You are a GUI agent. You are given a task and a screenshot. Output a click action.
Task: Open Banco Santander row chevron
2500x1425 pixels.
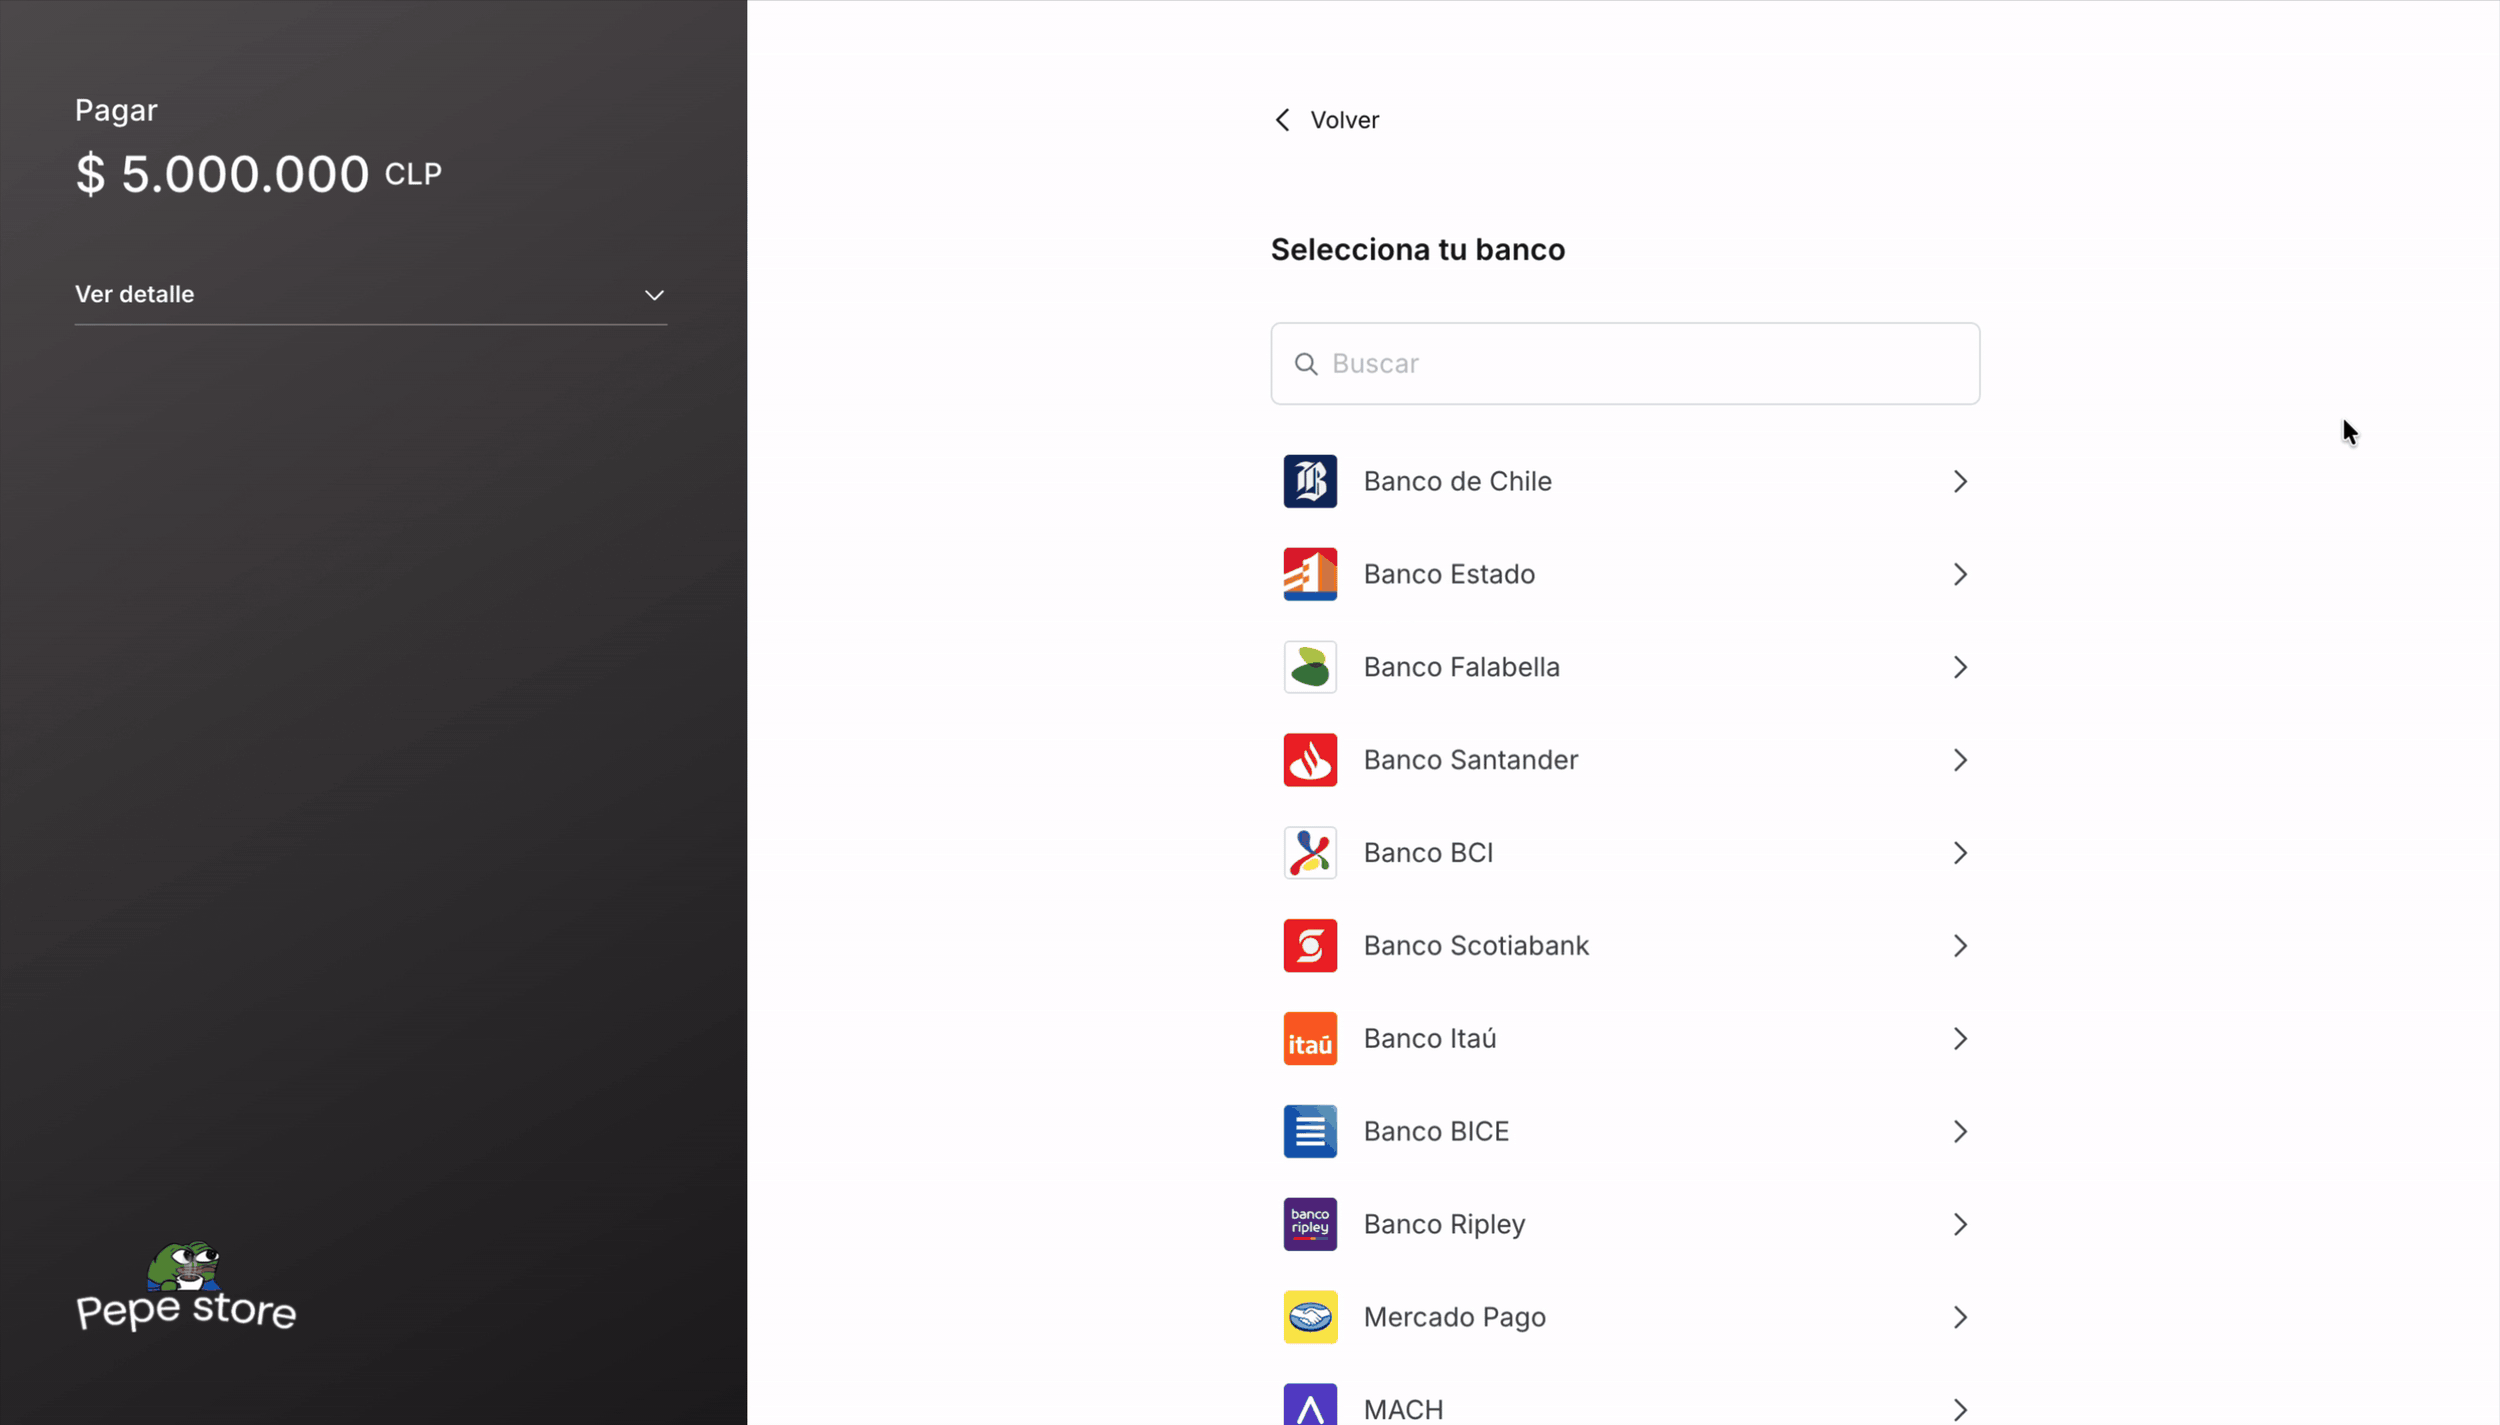pos(1960,761)
